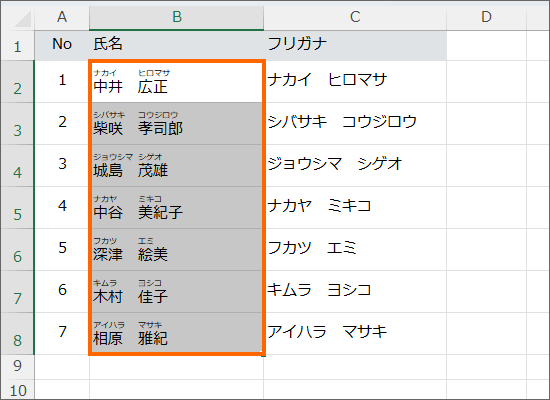Click cell with name 柴咲 孝司郎

[176, 124]
